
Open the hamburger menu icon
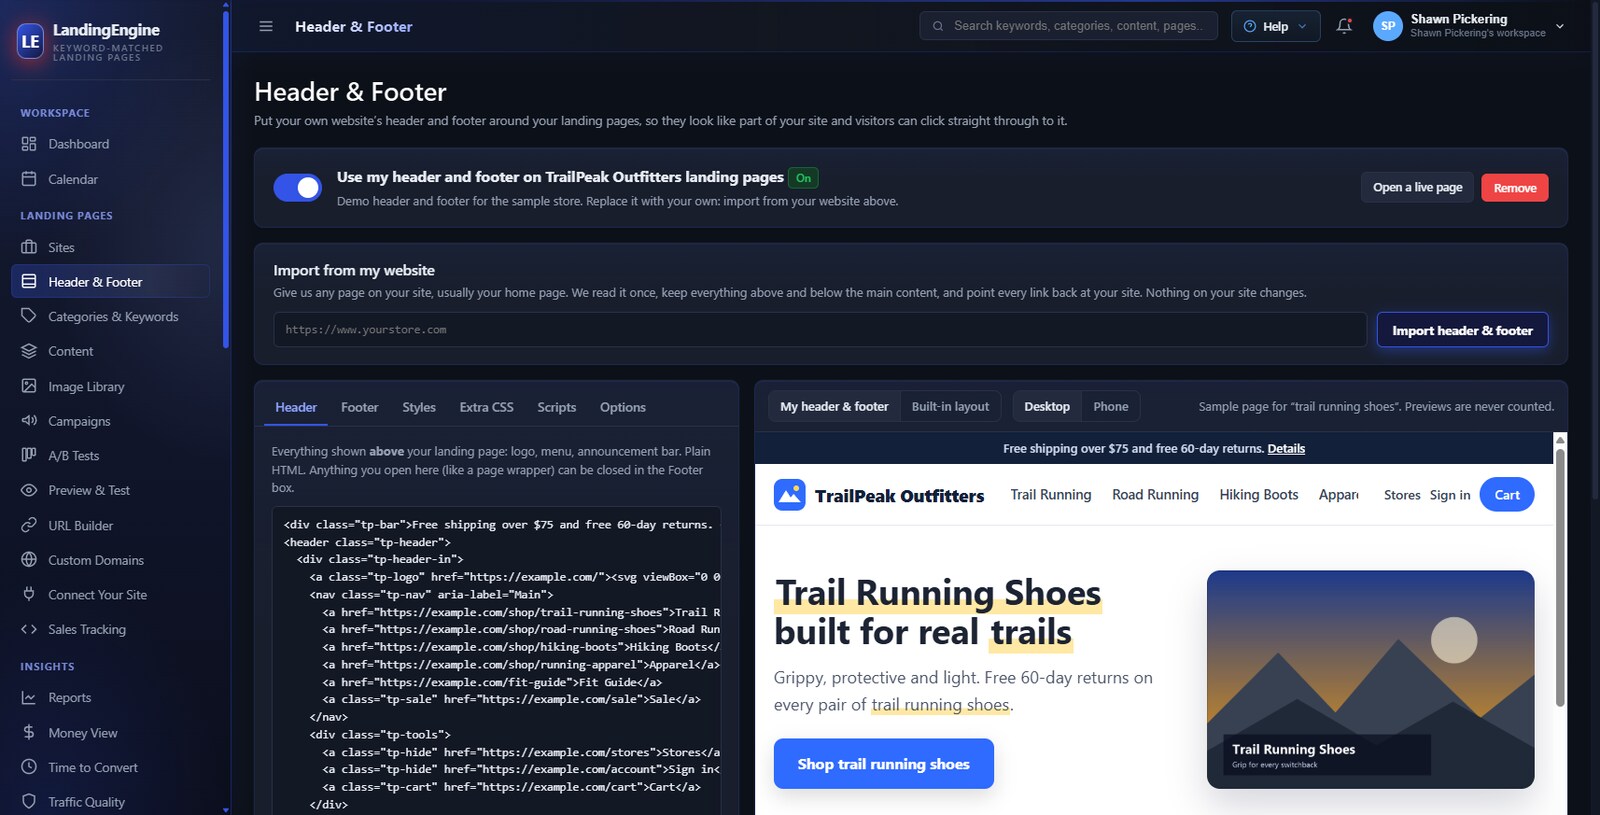click(x=266, y=26)
